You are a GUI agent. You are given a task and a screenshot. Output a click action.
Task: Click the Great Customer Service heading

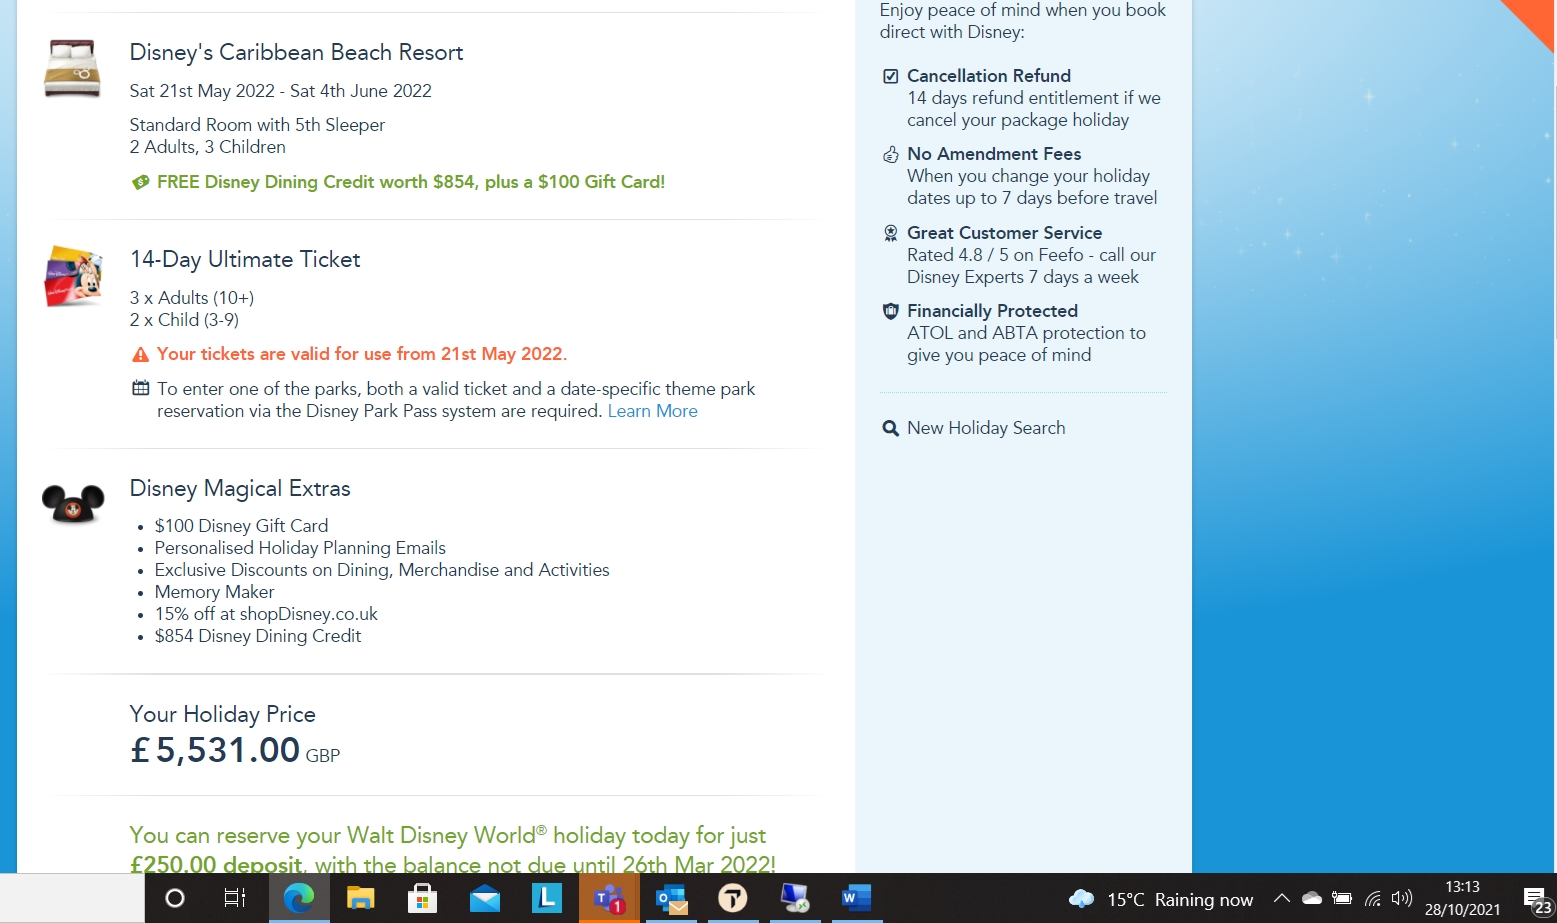tap(1004, 233)
